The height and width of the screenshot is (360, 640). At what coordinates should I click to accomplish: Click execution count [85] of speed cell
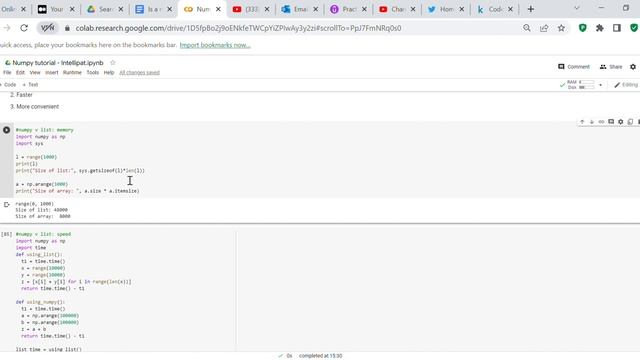pos(7,234)
